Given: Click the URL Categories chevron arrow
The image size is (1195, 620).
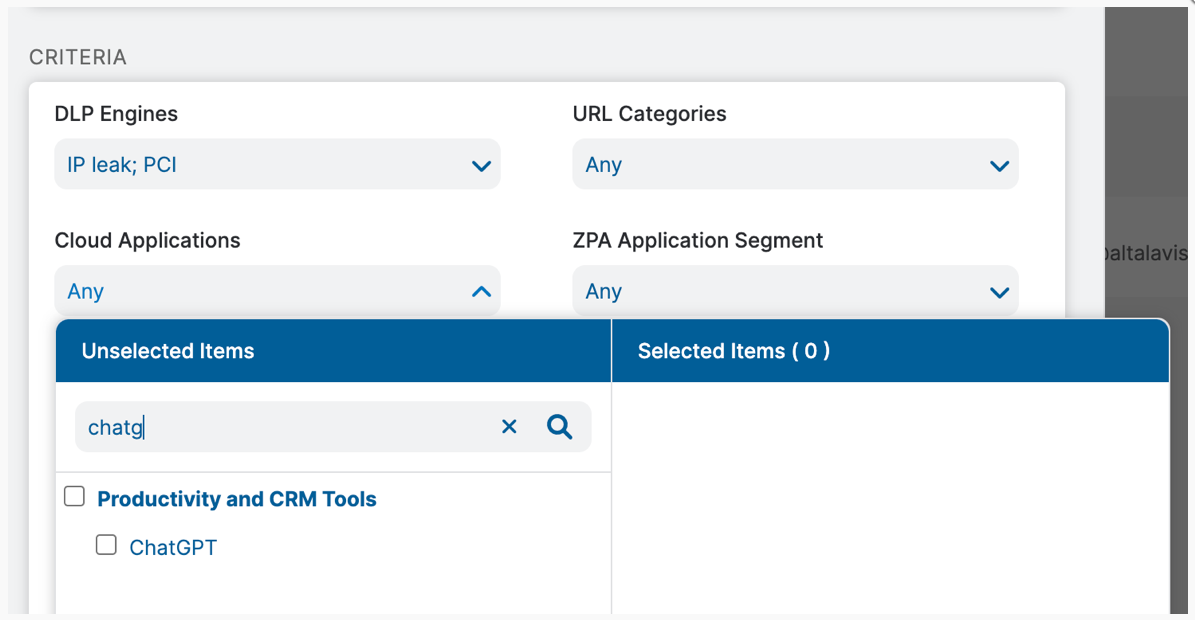Looking at the screenshot, I should pyautogui.click(x=999, y=166).
